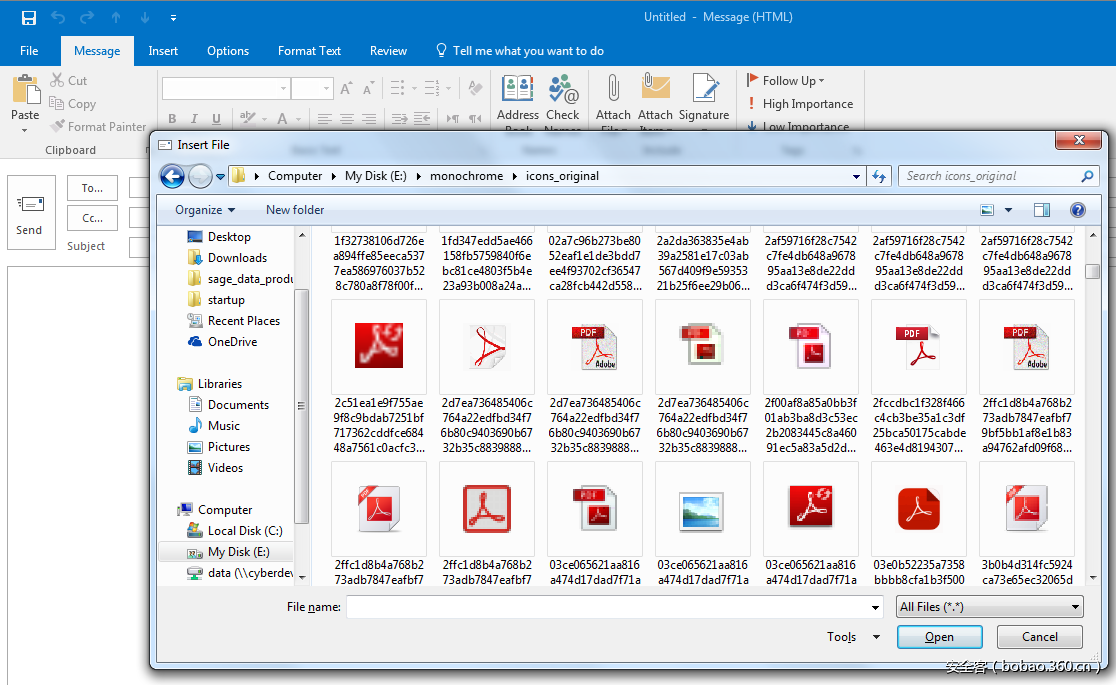This screenshot has width=1116, height=685.
Task: Select Local Disk (C:) in navigation tree
Action: [x=244, y=531]
